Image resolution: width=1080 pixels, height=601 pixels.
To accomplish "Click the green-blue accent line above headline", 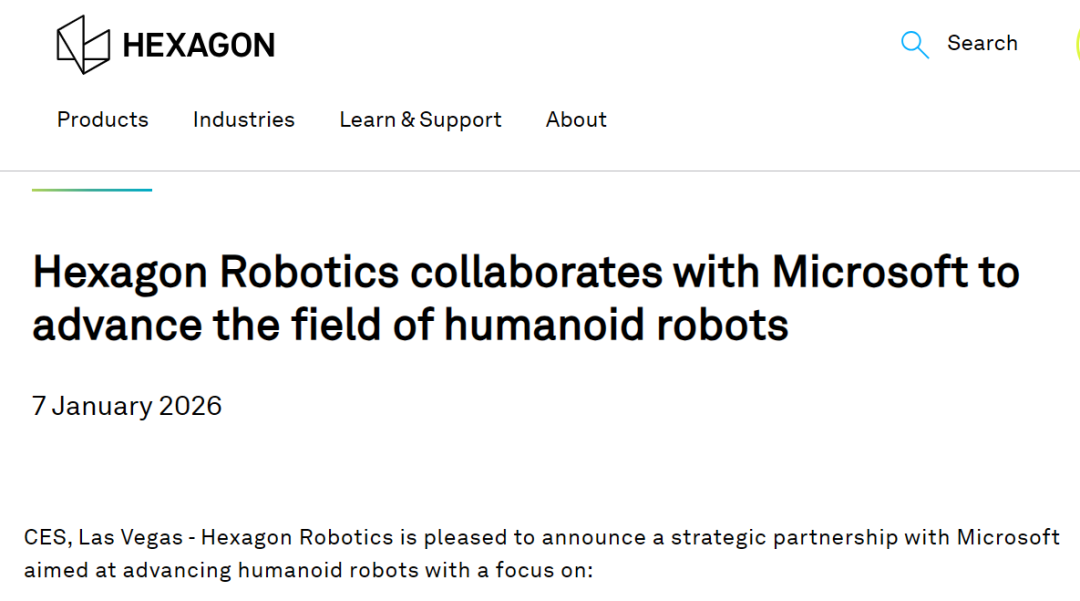I will pos(92,190).
